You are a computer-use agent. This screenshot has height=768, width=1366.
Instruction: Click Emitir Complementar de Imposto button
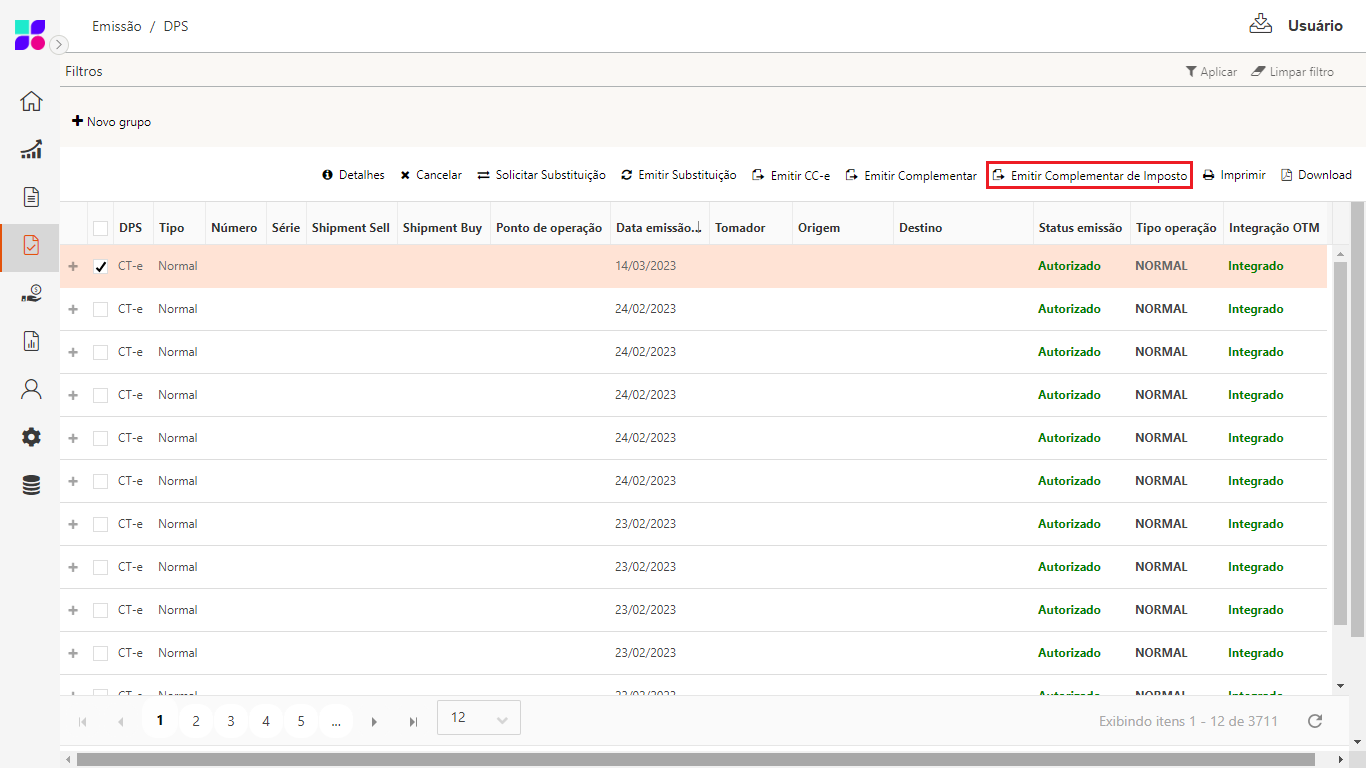(x=1089, y=176)
